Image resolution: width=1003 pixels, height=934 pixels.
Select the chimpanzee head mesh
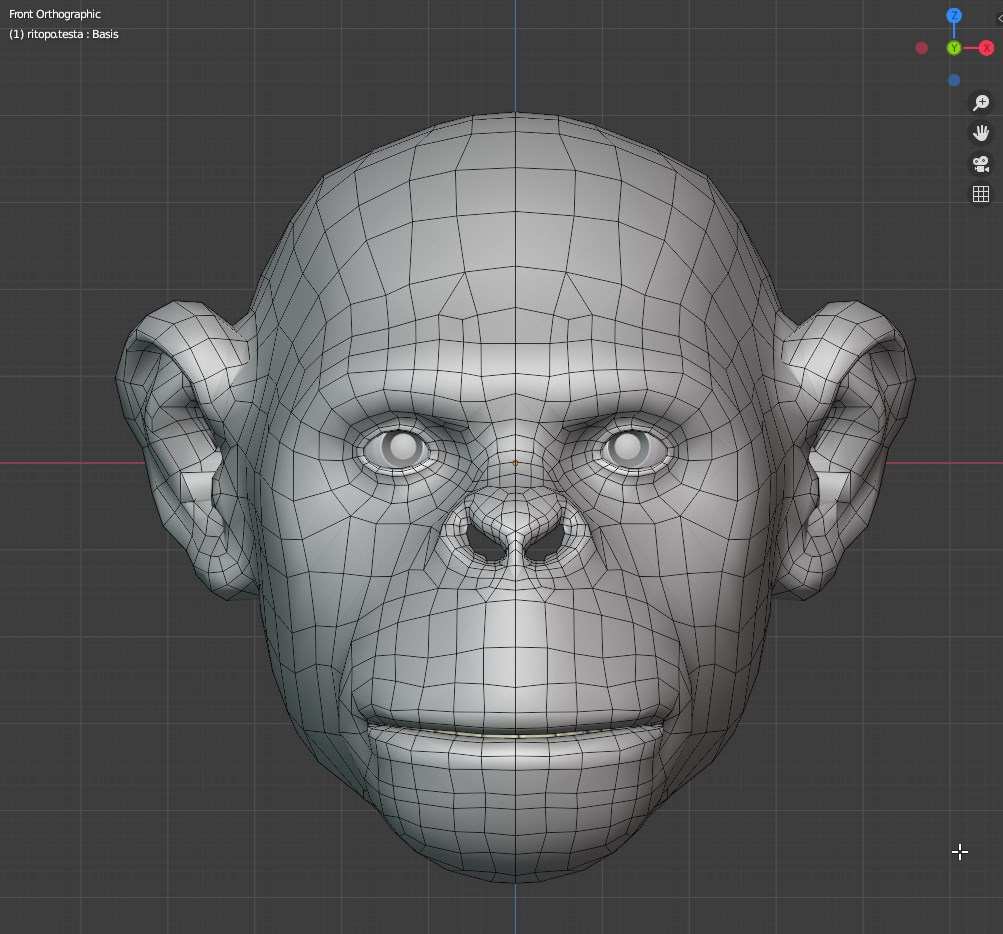[516, 250]
